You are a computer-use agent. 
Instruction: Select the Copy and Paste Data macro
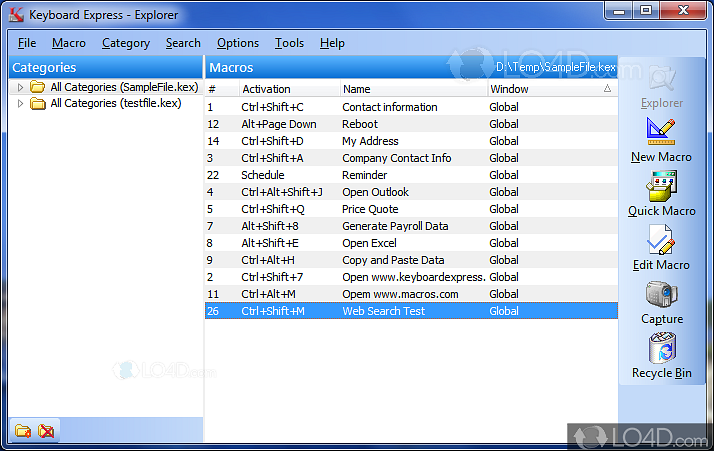[411, 260]
